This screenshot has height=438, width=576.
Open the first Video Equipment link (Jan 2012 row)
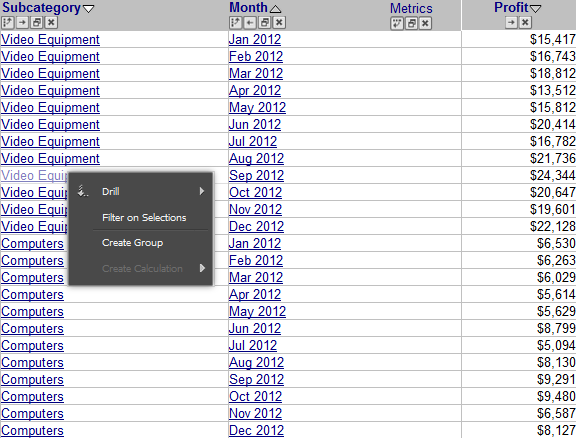(50, 39)
